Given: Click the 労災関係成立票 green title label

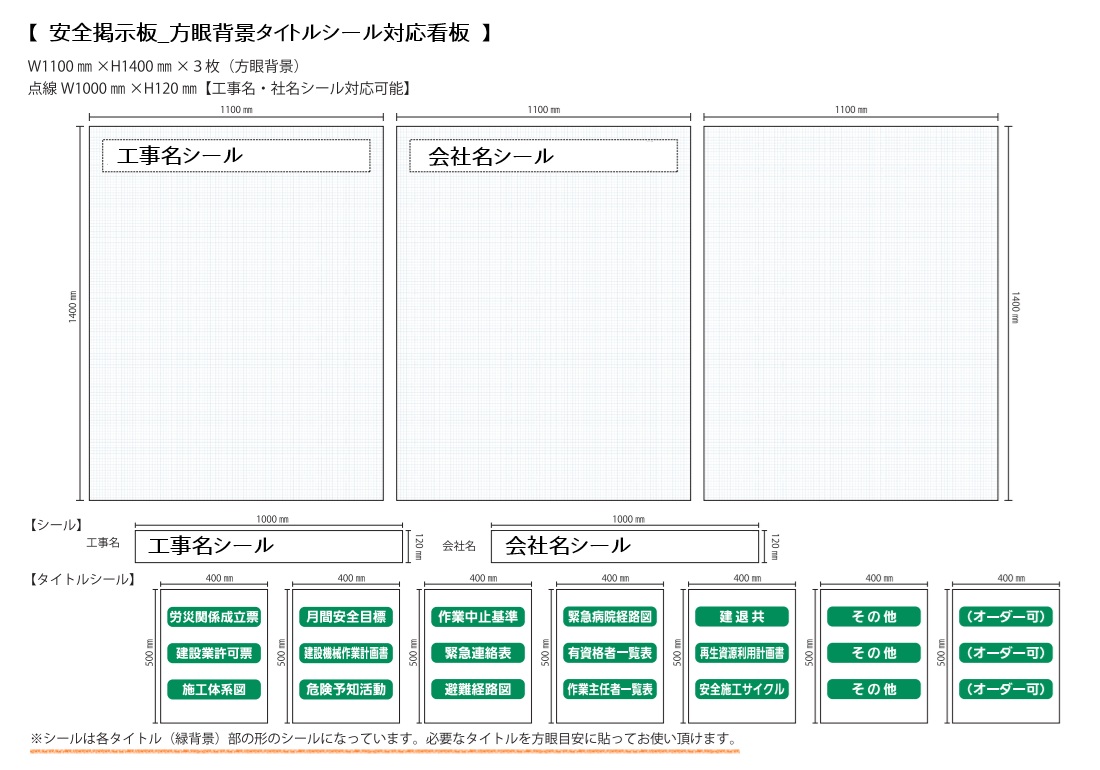Looking at the screenshot, I should tap(214, 617).
